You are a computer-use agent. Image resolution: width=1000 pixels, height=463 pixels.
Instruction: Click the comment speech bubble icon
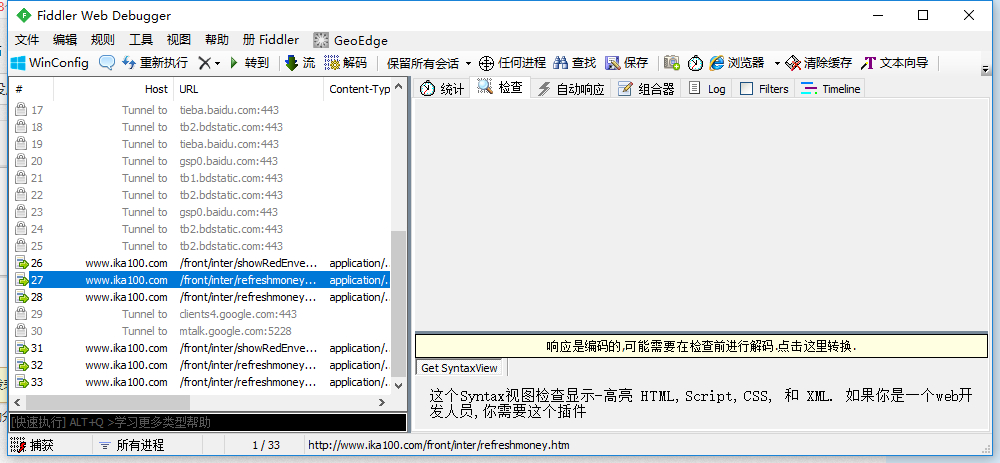click(107, 62)
